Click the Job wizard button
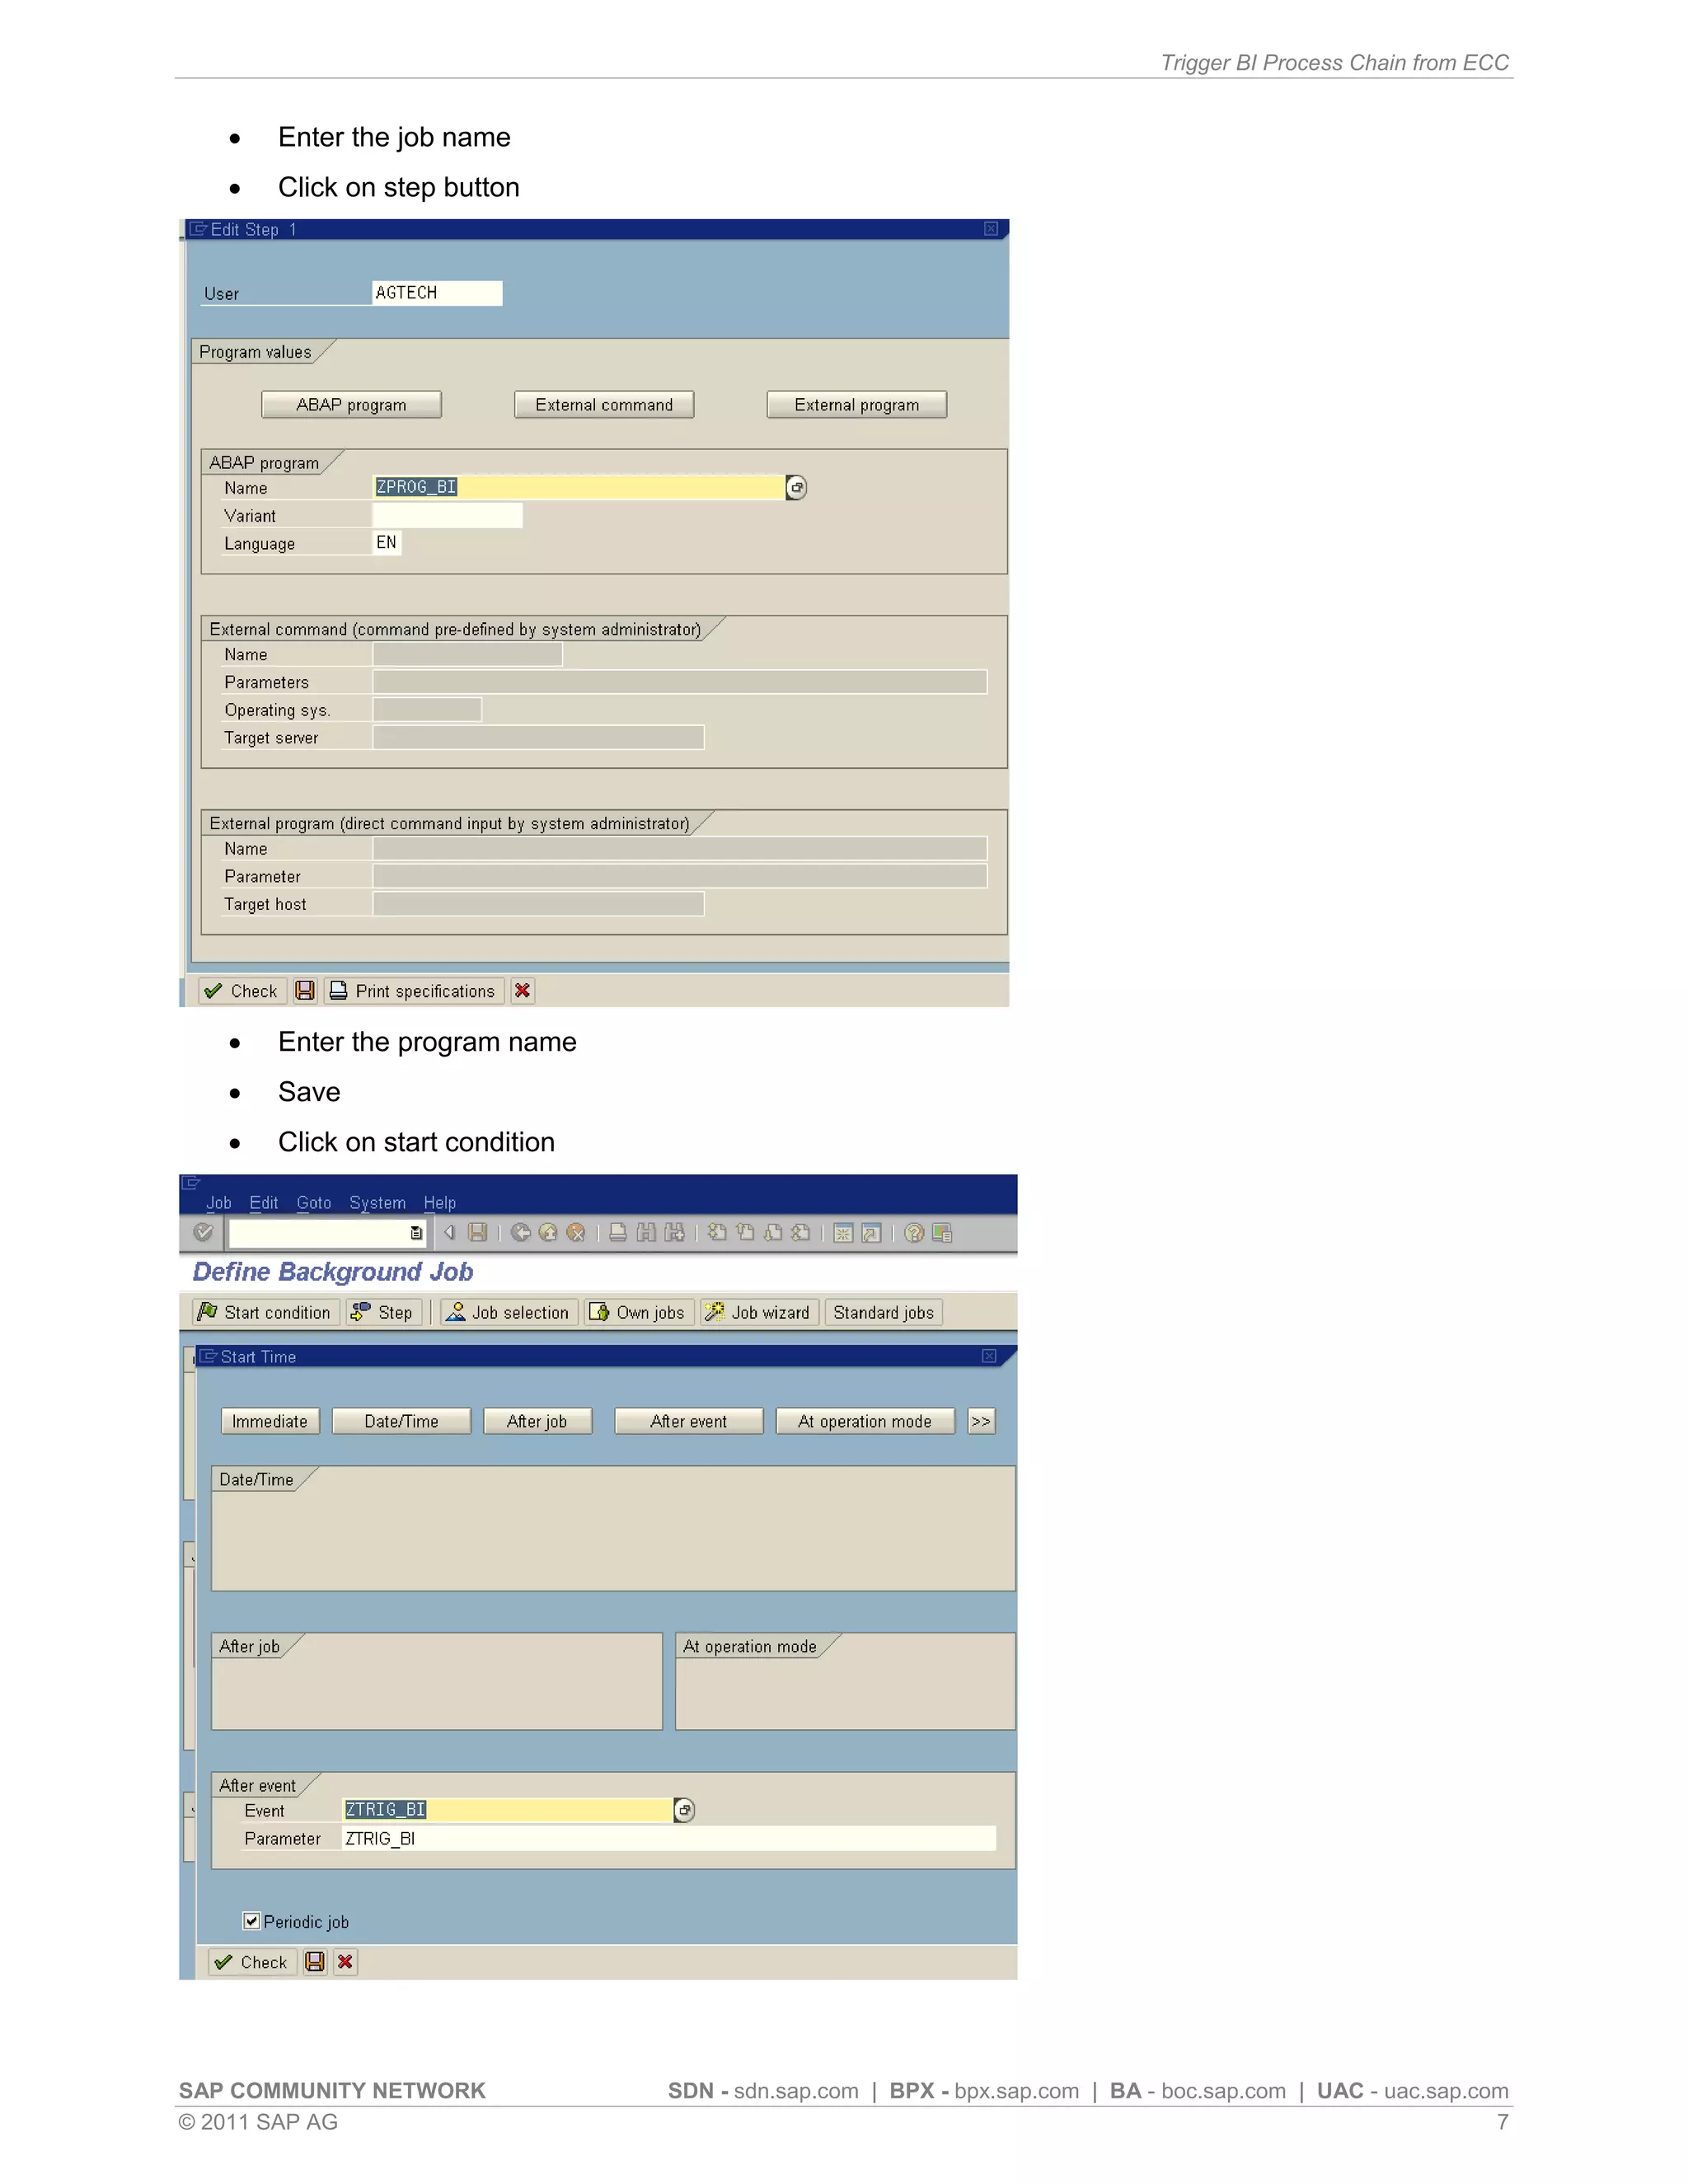This screenshot has height=2184, width=1688. pyautogui.click(x=760, y=1312)
